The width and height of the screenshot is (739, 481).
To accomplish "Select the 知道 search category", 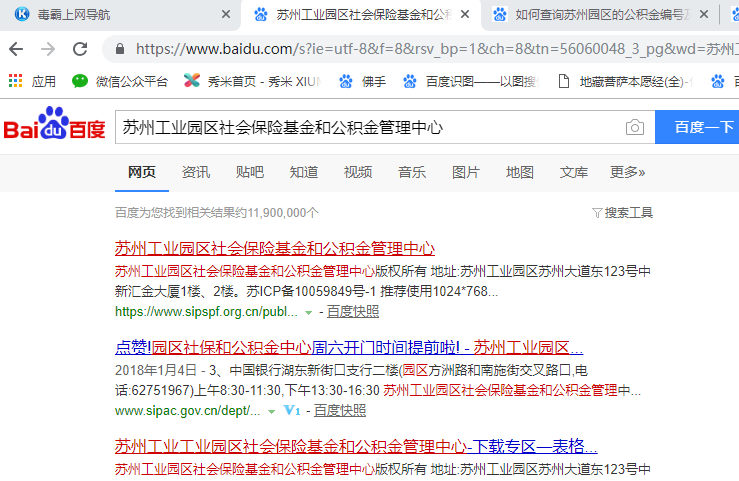I will tap(304, 172).
